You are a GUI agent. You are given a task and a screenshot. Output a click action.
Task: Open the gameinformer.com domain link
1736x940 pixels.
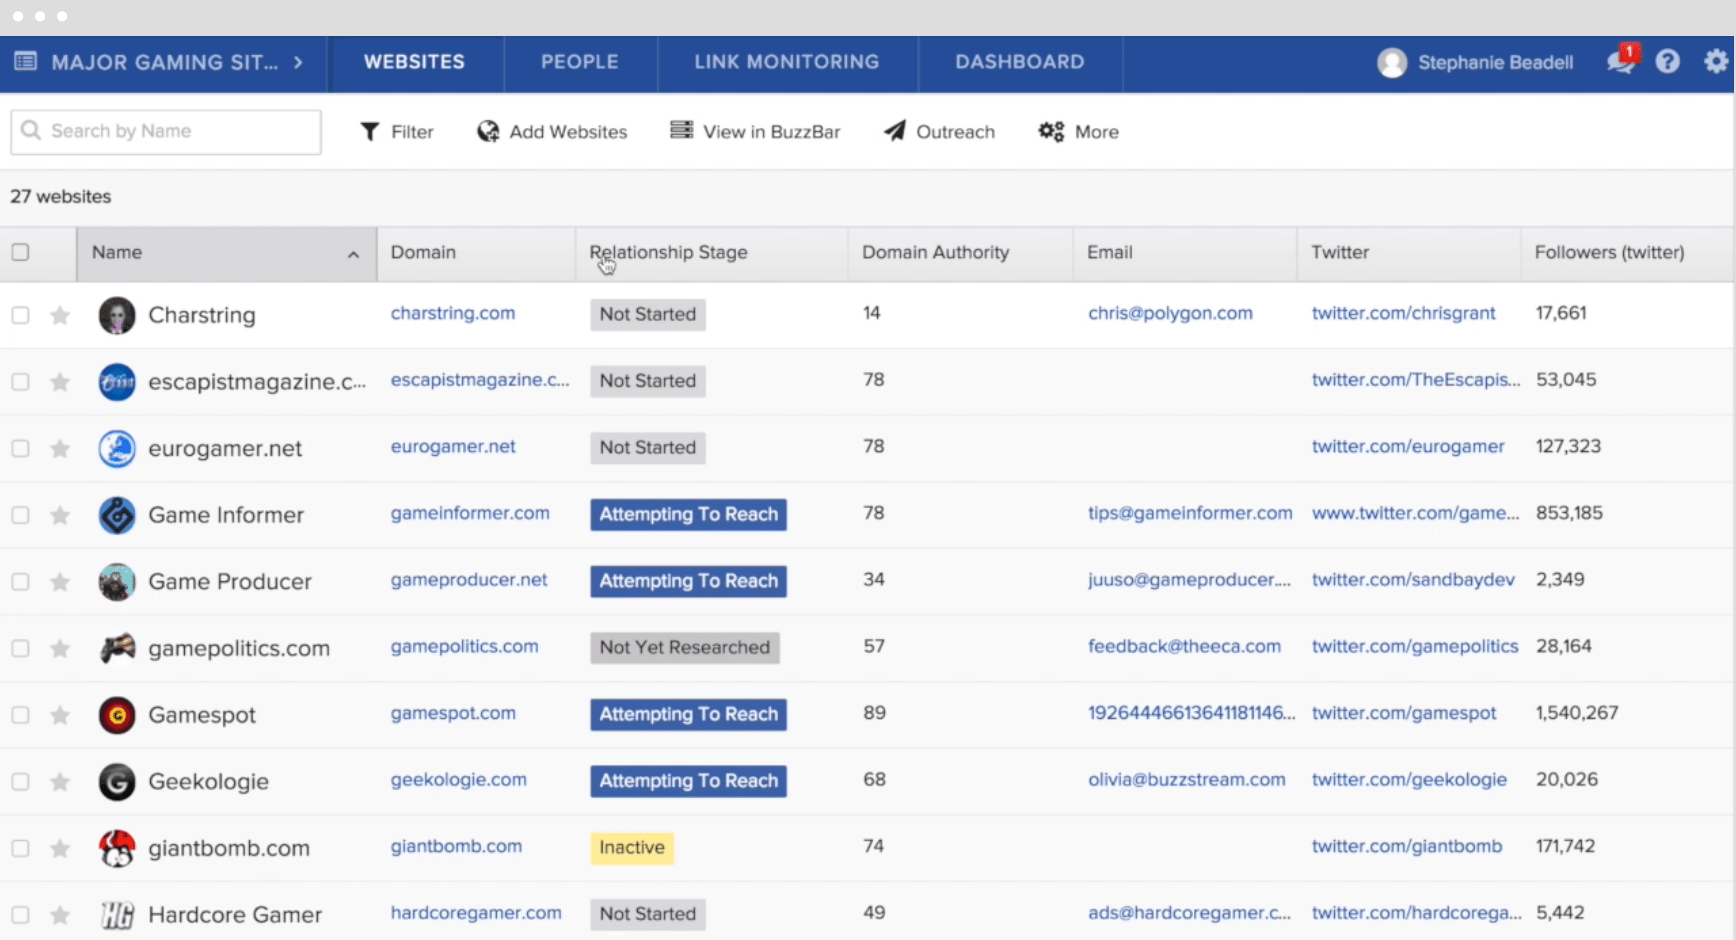[470, 513]
